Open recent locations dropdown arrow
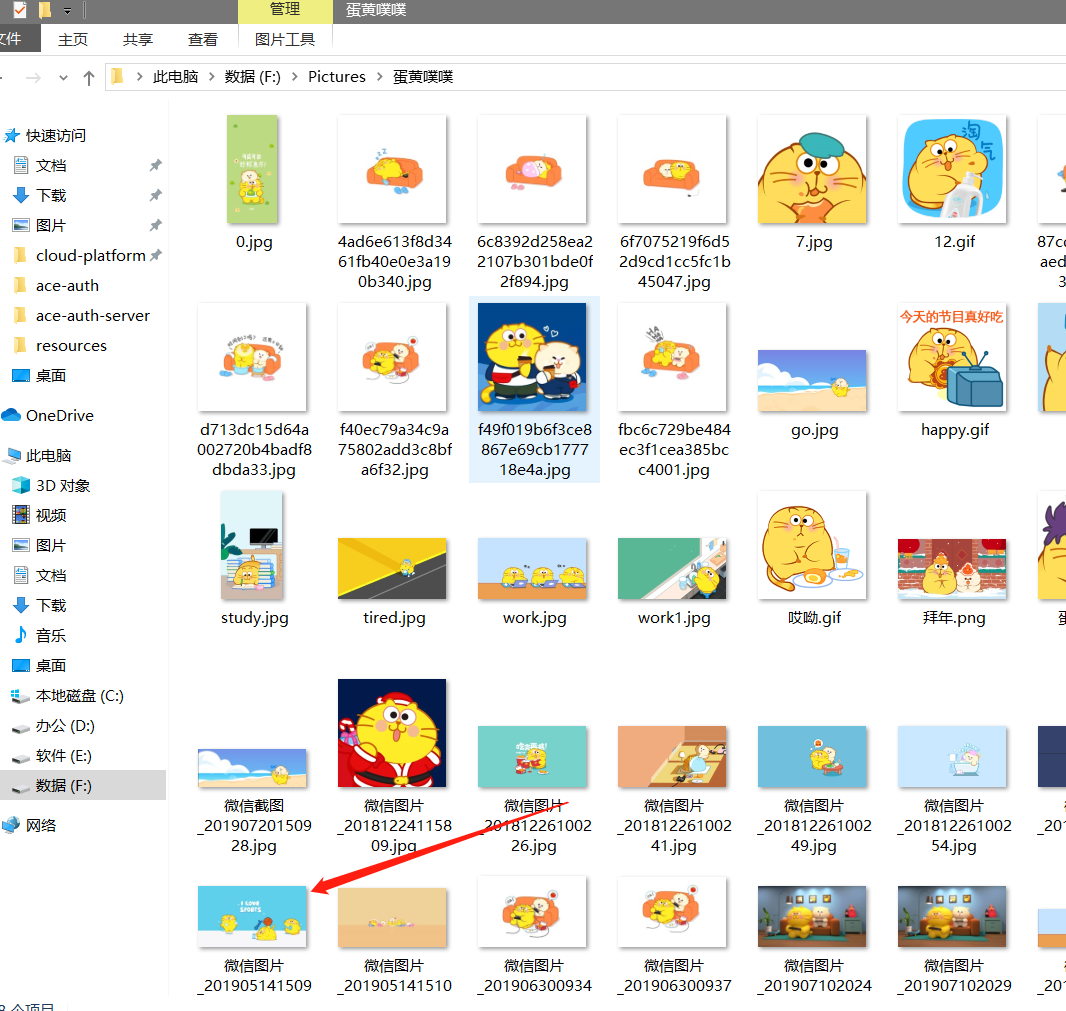Screen dimensions: 1066x1011 (63, 78)
